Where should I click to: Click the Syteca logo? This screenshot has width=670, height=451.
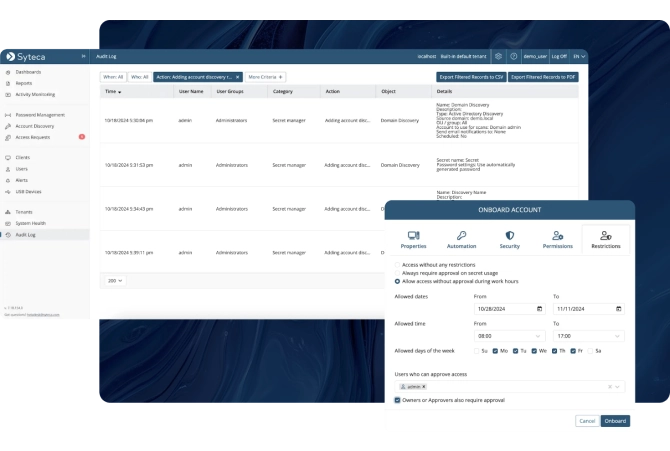[x=26, y=56]
